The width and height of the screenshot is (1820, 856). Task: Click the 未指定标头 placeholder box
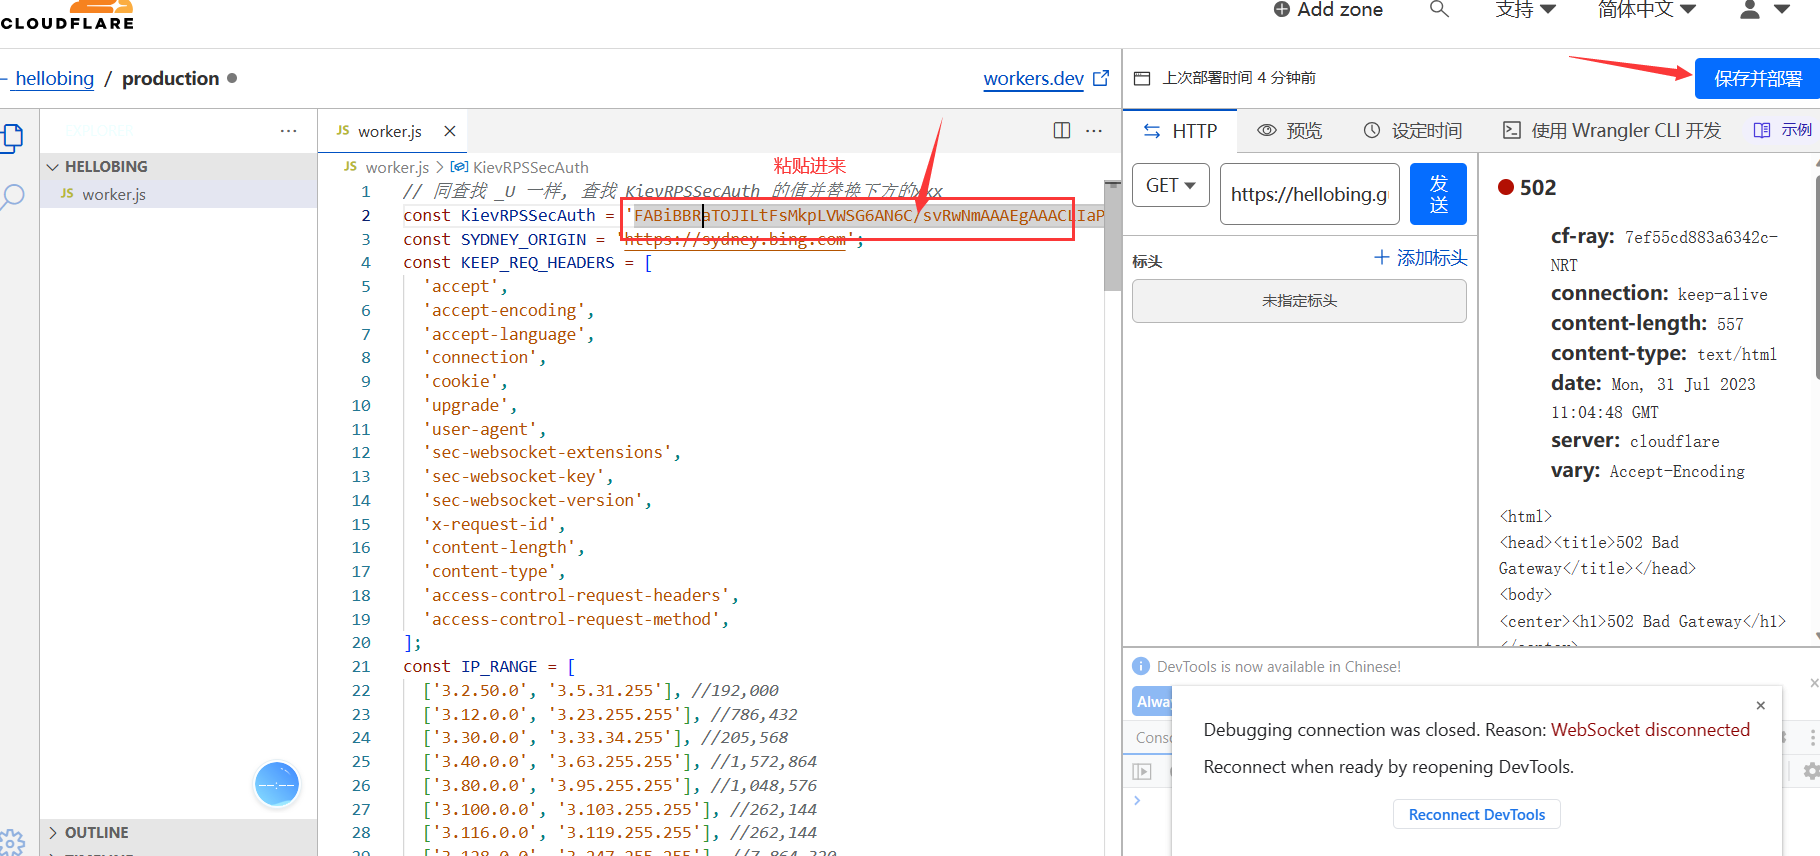(x=1299, y=301)
